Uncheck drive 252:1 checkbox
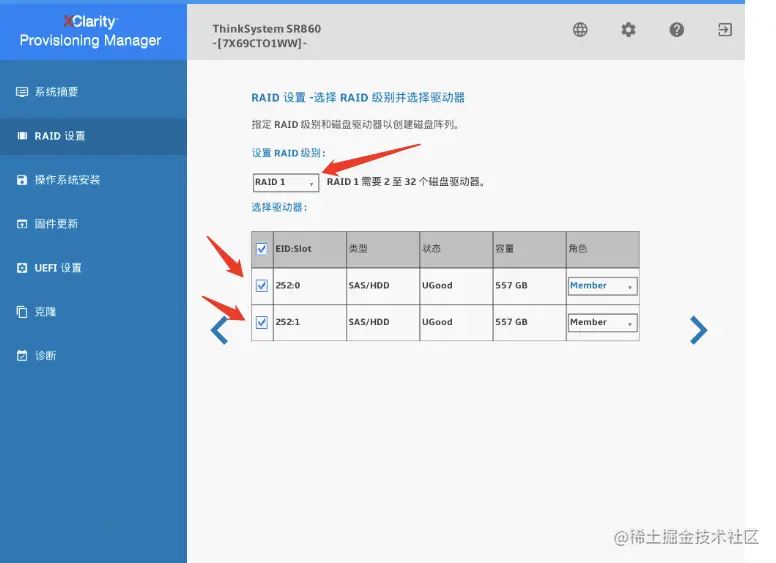This screenshot has height=563, width=776. (262, 323)
